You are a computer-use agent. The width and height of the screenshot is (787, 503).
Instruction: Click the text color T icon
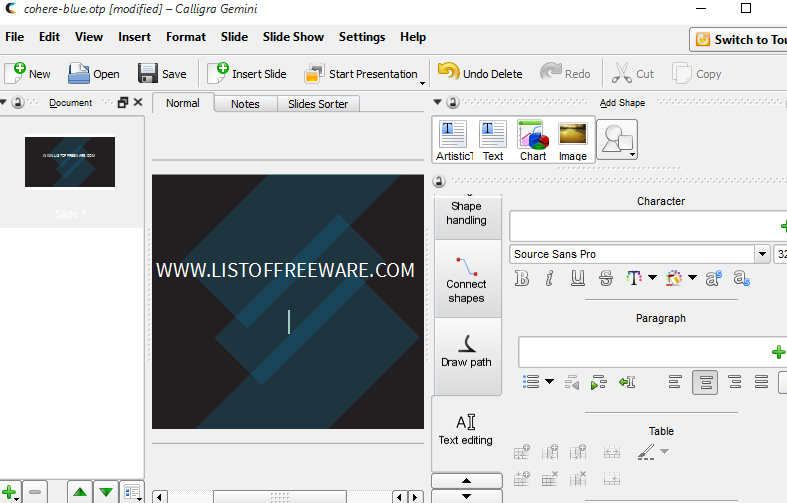pos(634,278)
